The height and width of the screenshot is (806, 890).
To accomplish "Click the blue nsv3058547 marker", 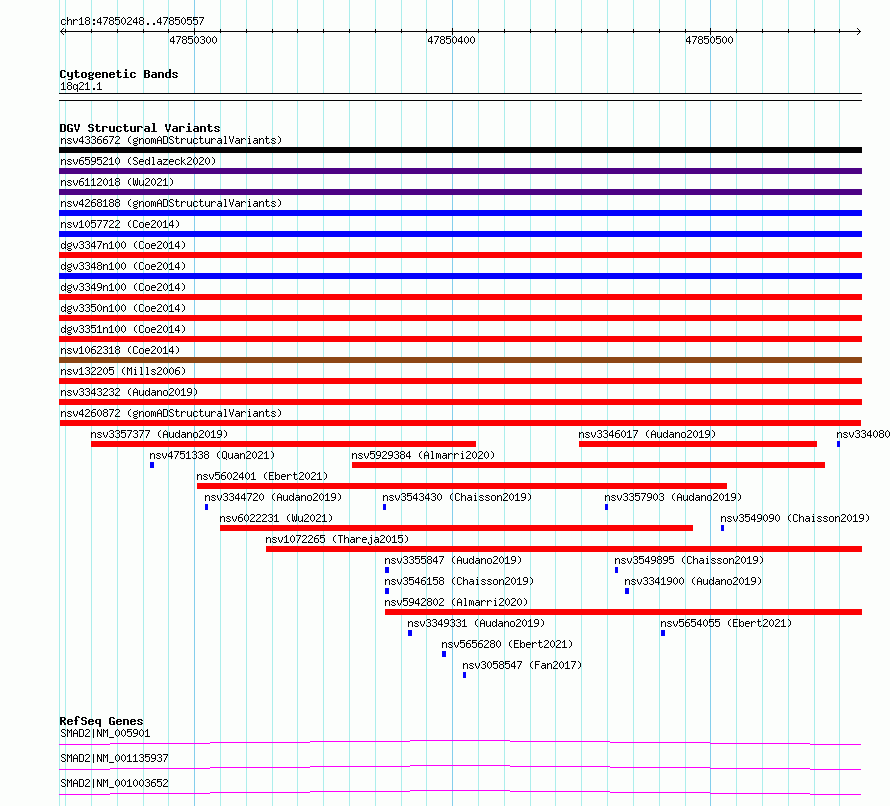I will [x=464, y=675].
